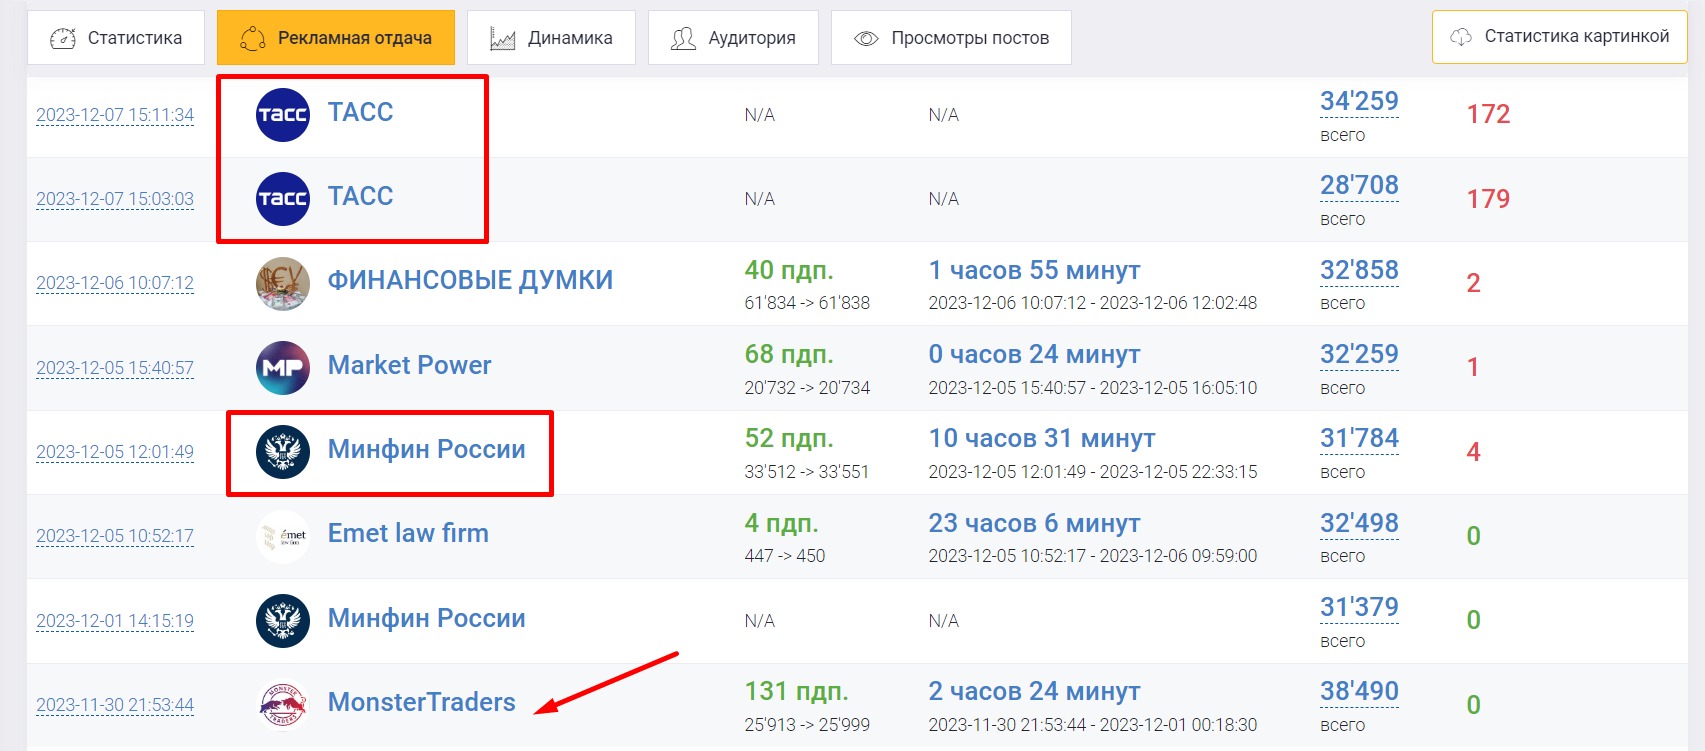Open the Динамика tab
The image size is (1705, 751).
[x=551, y=38]
